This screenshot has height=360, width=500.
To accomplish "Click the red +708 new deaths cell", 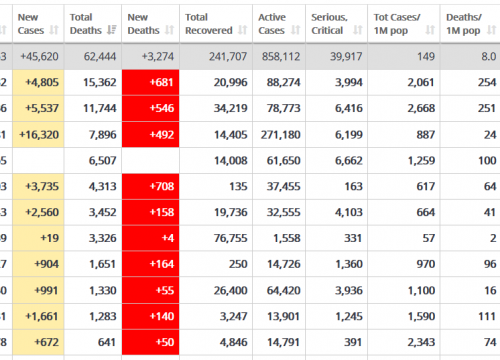I will pyautogui.click(x=151, y=186).
